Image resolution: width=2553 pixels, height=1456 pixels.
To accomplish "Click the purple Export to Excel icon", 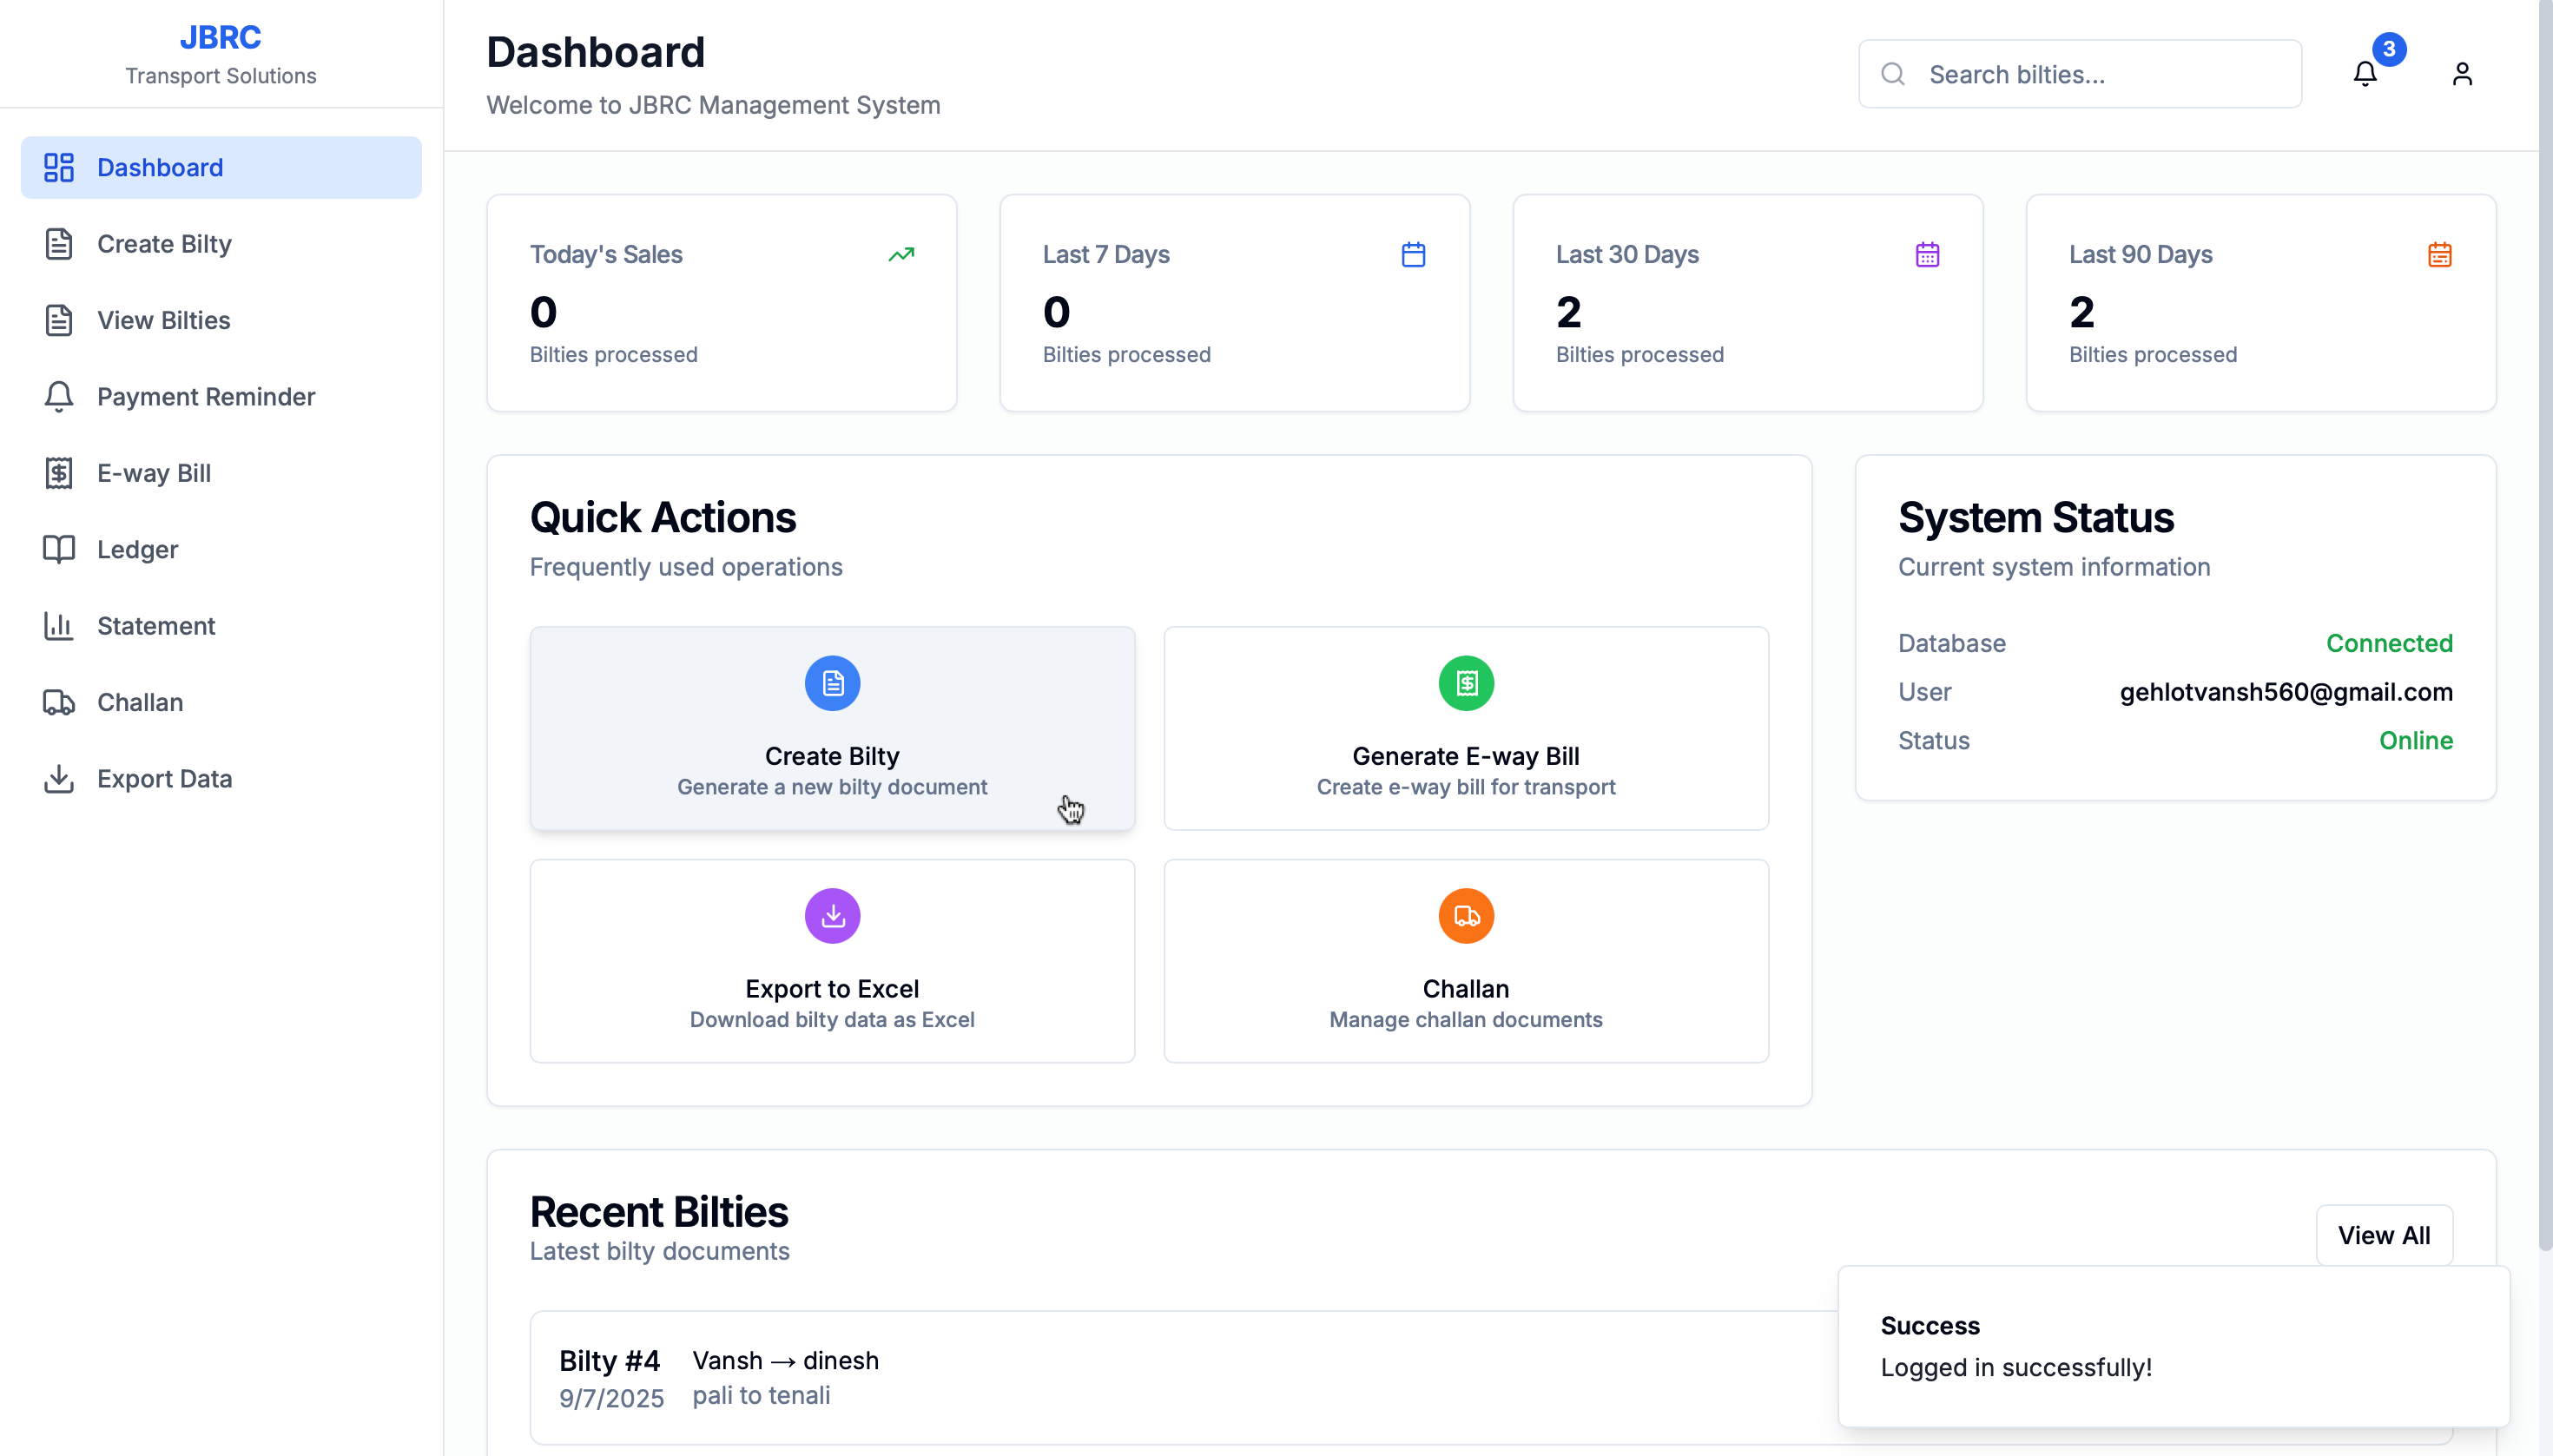I will point(832,916).
